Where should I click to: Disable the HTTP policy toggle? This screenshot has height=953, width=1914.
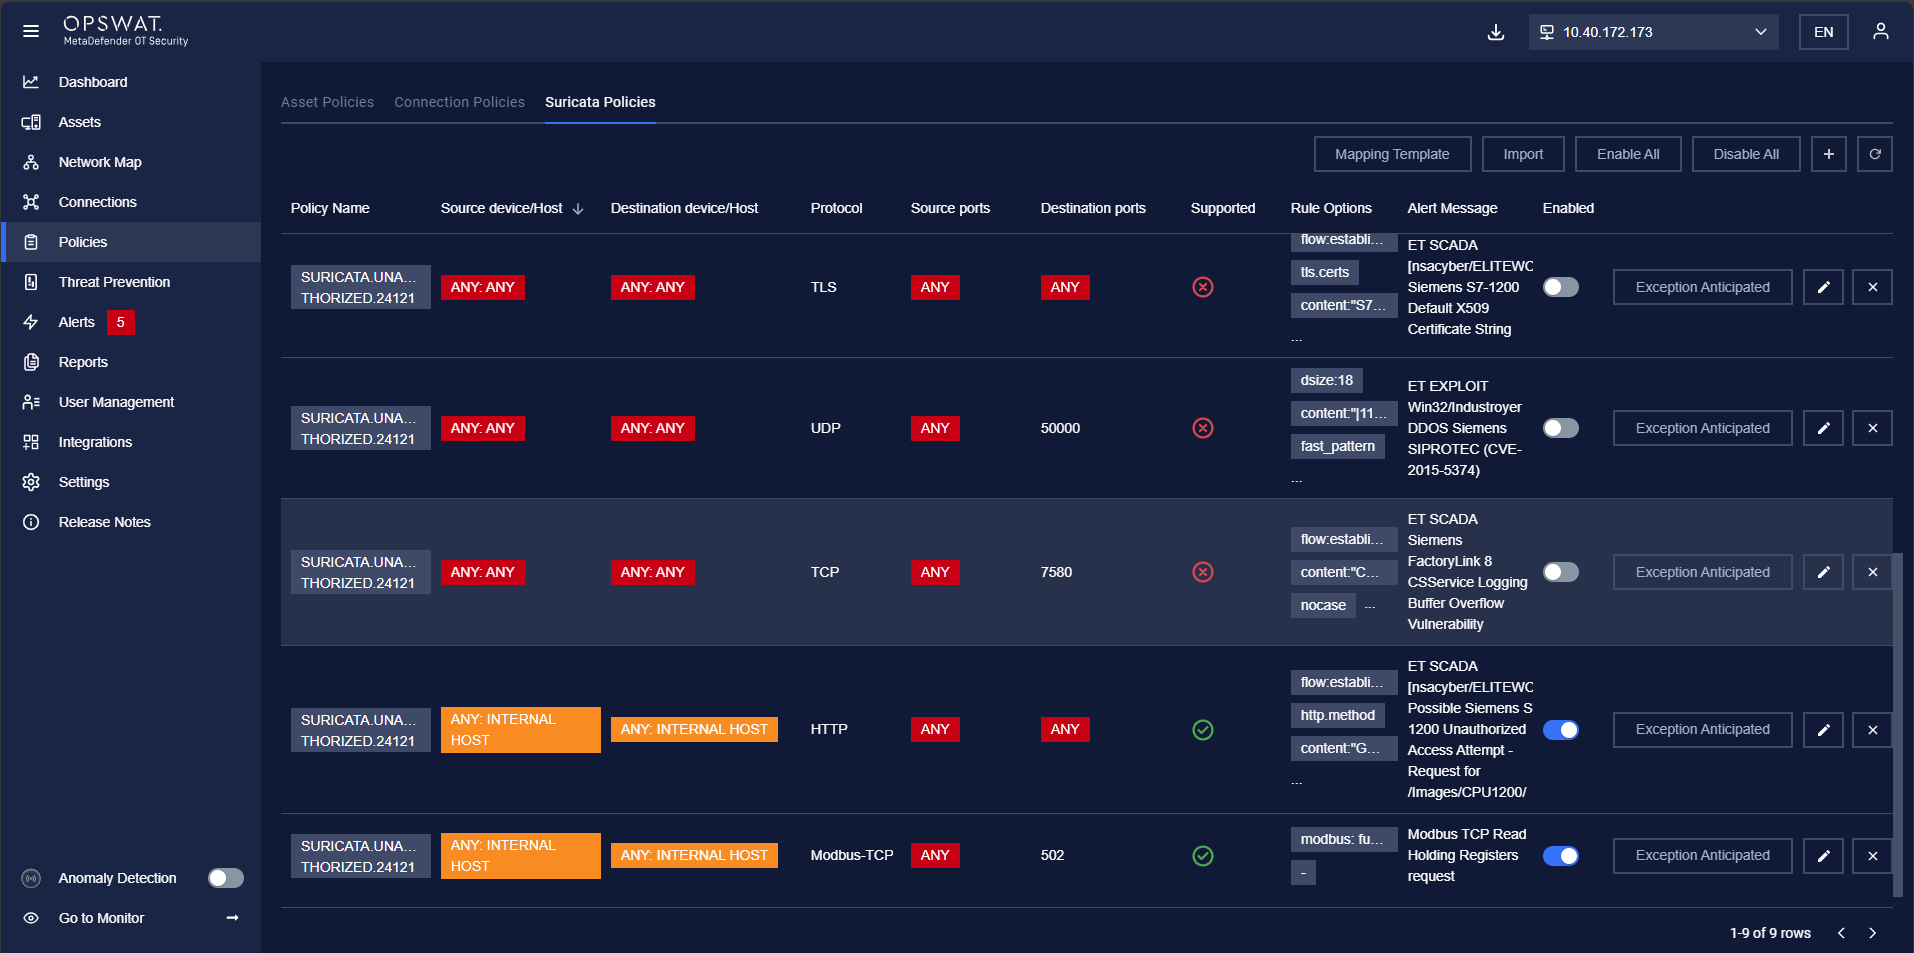pos(1561,730)
